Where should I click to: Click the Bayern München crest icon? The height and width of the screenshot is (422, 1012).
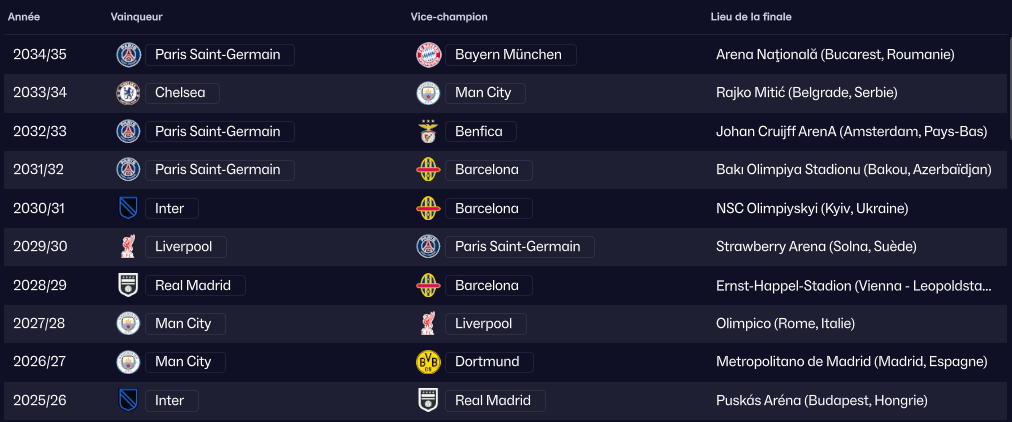coord(428,54)
